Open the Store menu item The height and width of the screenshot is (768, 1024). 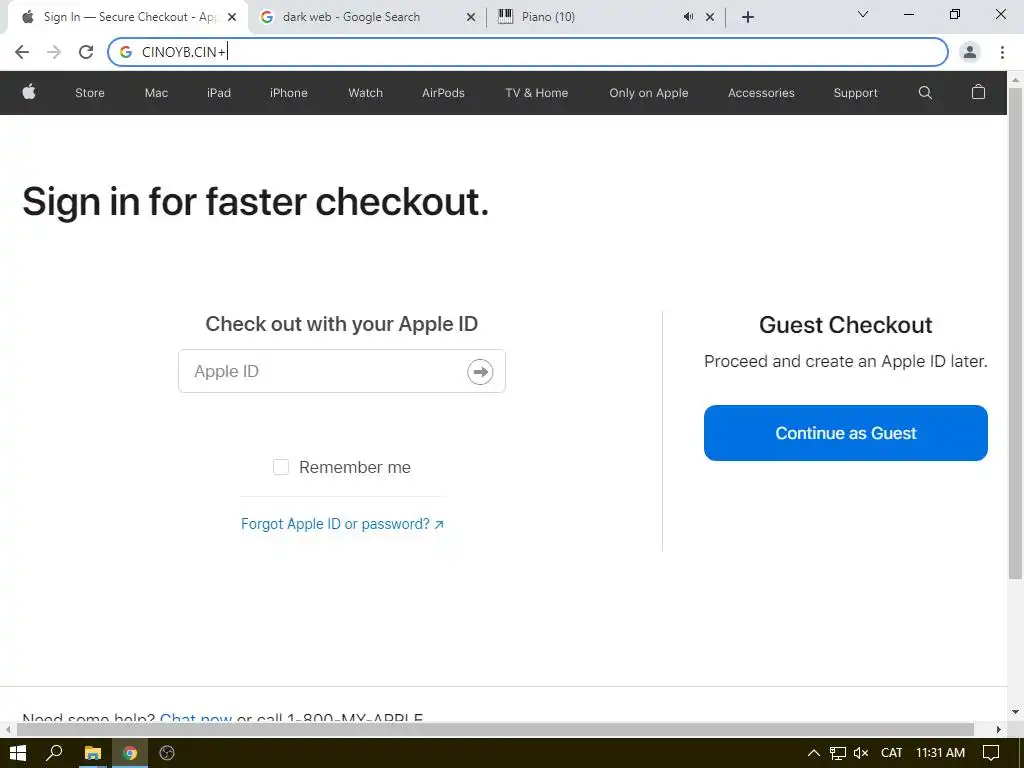[x=89, y=93]
